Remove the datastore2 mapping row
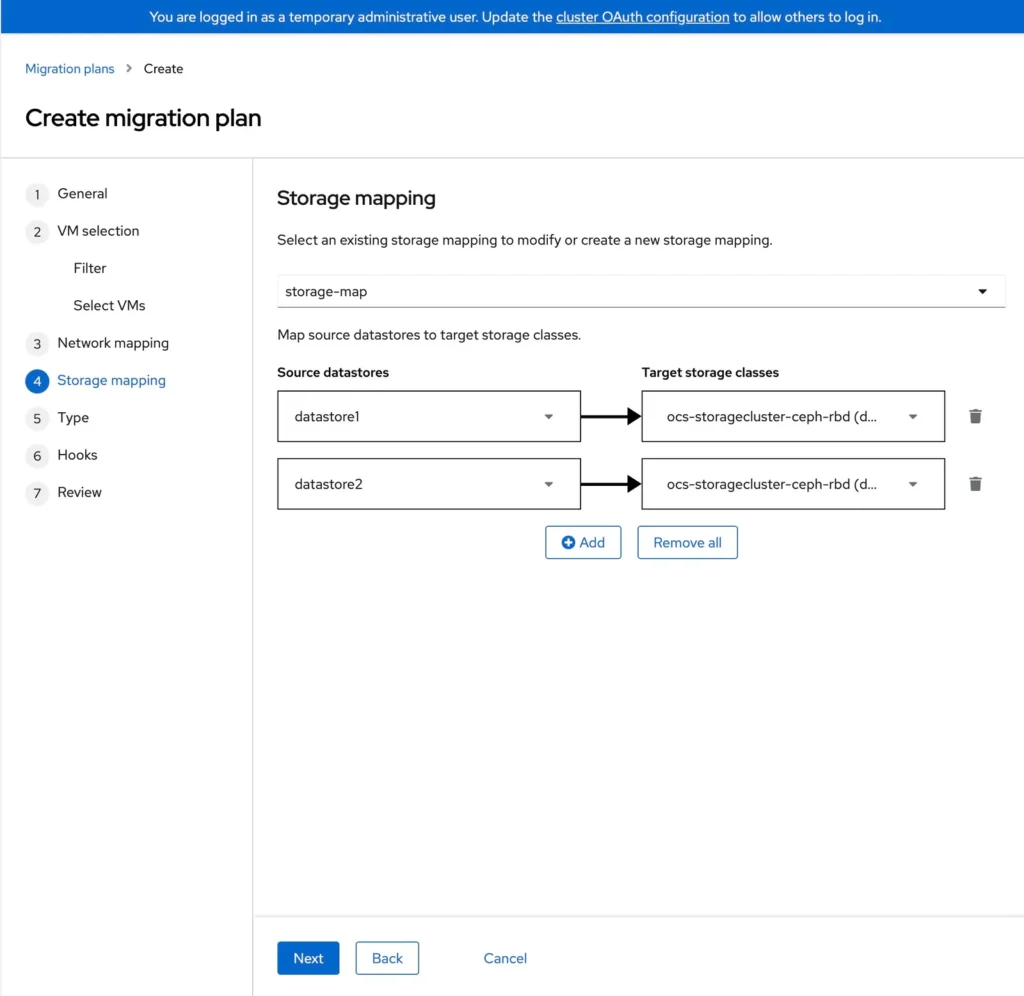The width and height of the screenshot is (1024, 996). pos(975,483)
